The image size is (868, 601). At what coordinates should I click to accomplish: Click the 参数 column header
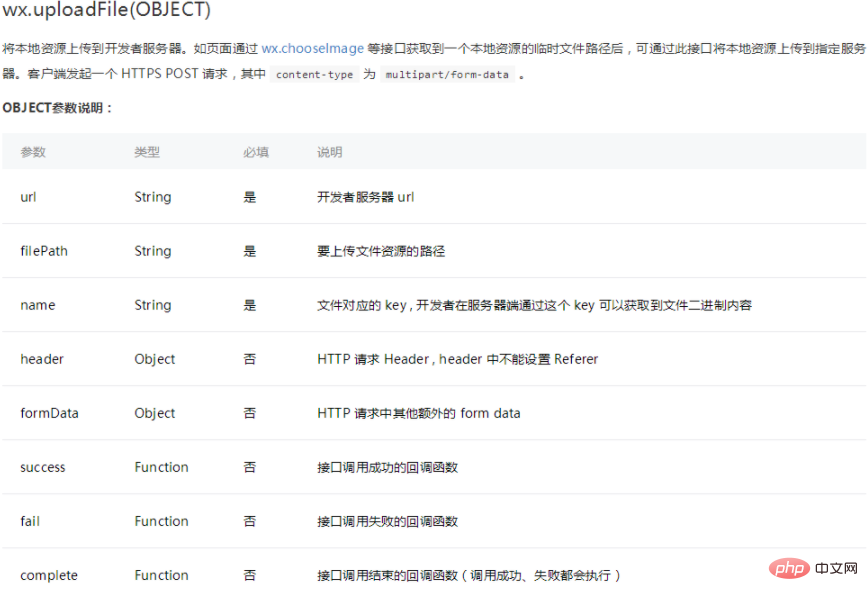pos(33,152)
